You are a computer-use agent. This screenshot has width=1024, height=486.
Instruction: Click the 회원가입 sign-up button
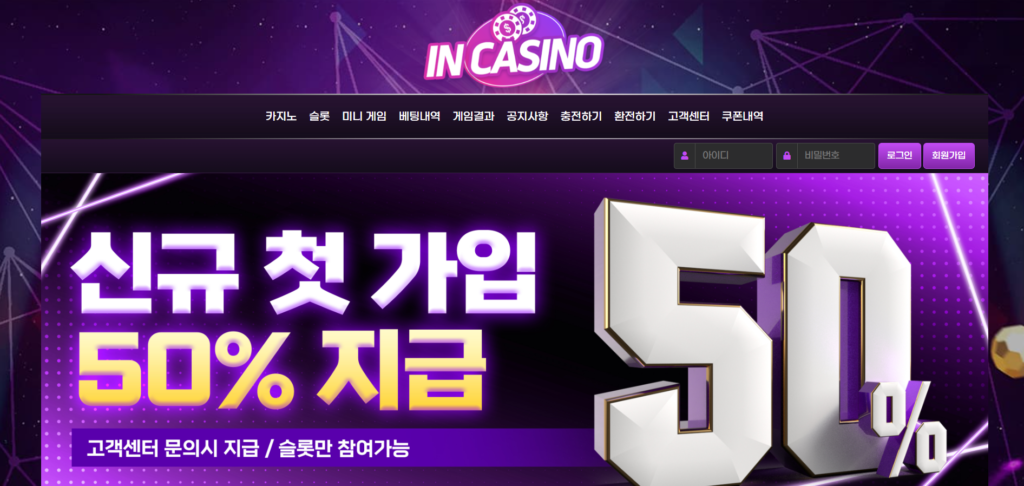click(x=949, y=156)
